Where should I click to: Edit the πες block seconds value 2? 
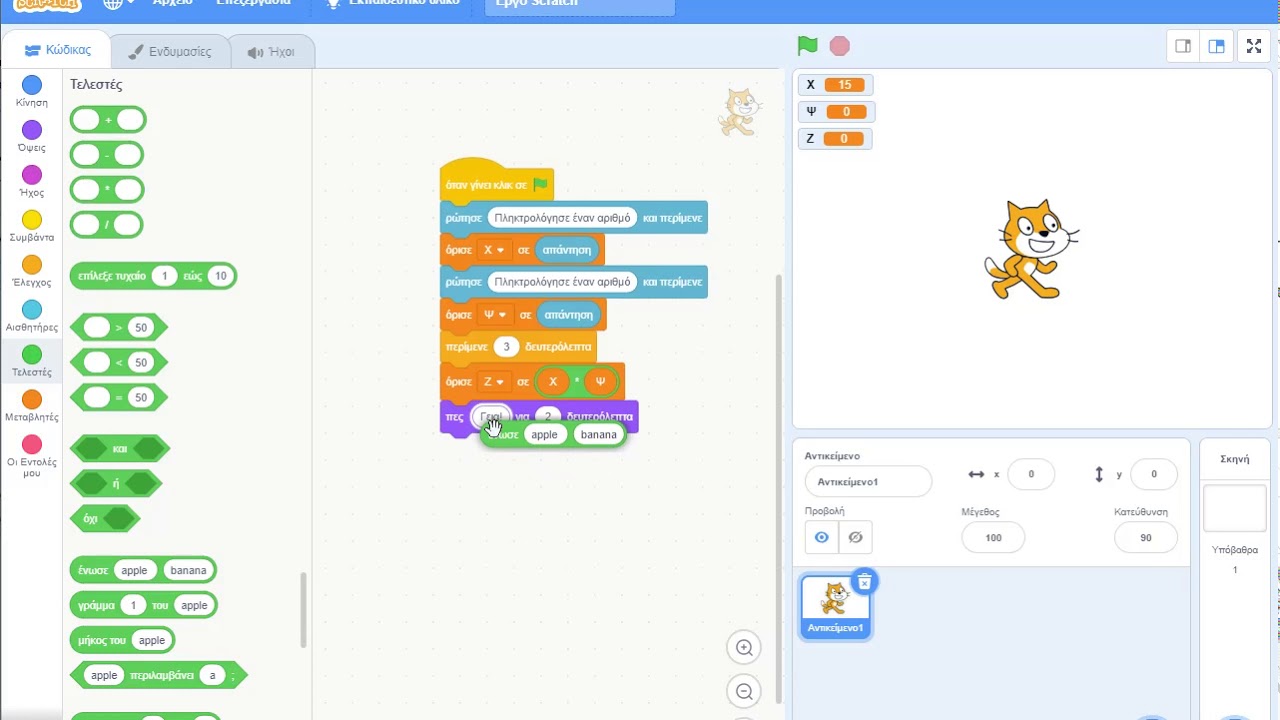[x=548, y=416]
